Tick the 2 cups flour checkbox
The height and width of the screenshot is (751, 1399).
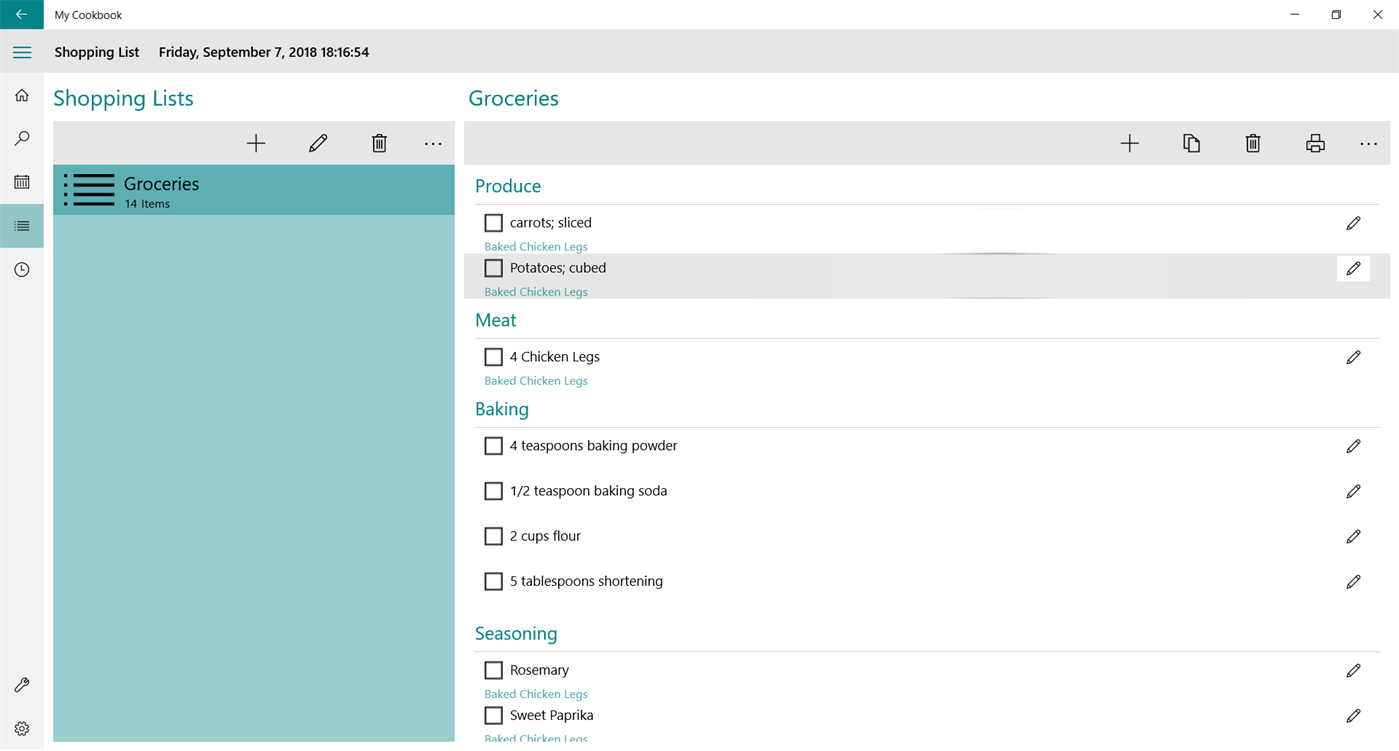tap(493, 536)
